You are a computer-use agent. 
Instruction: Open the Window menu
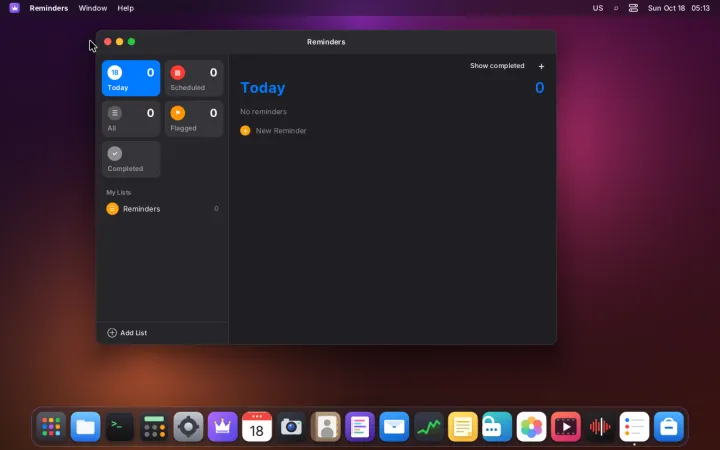[93, 8]
